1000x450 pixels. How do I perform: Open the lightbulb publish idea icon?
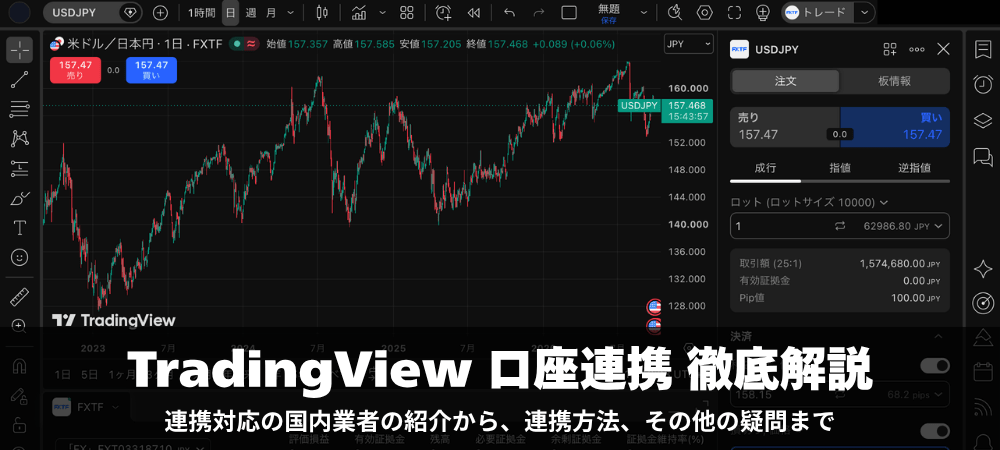[x=762, y=12]
